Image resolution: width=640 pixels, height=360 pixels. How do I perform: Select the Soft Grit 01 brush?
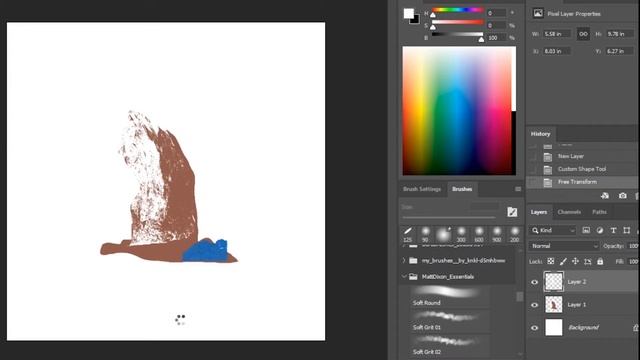point(449,321)
